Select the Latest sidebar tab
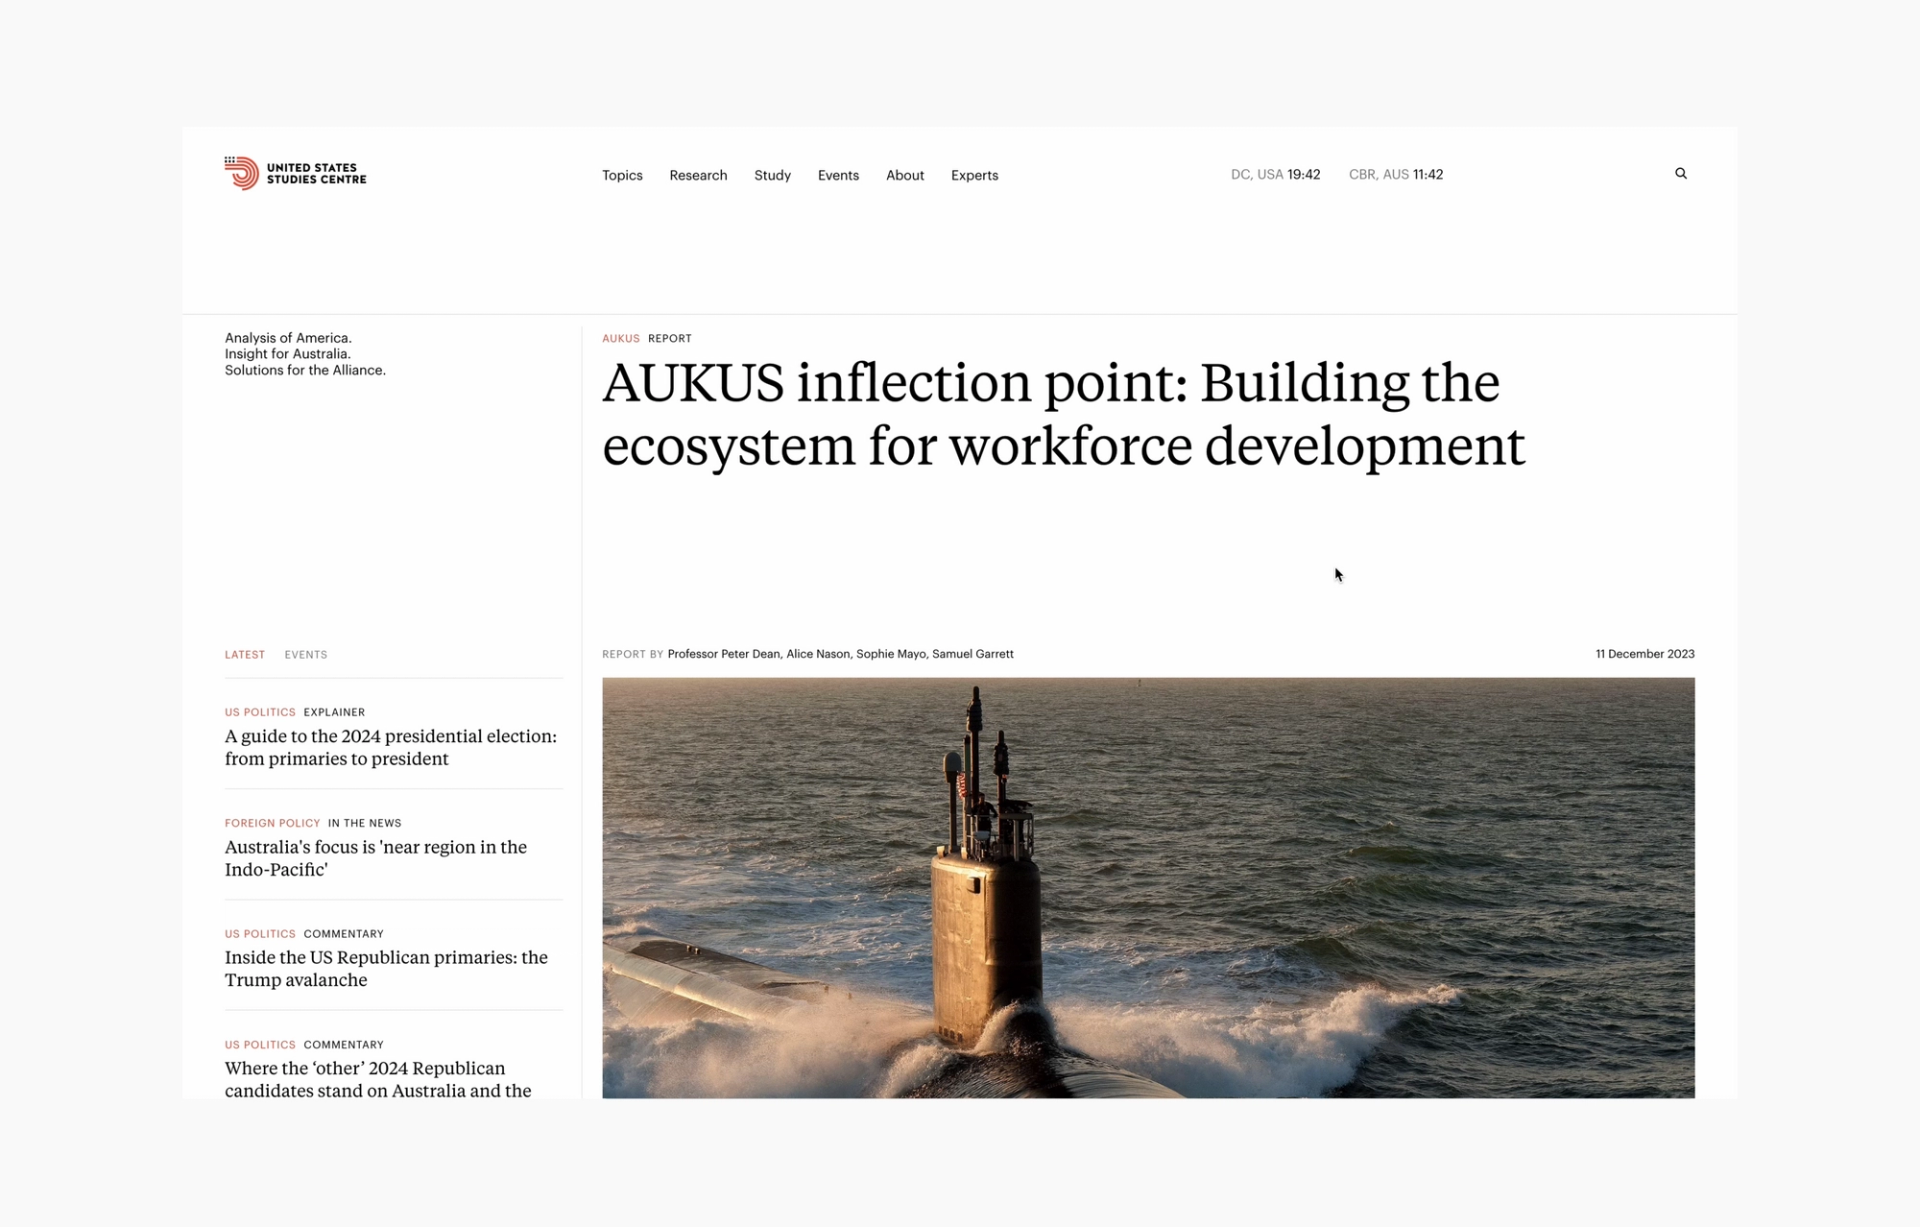Screen dimensions: 1920x1227 coord(244,655)
